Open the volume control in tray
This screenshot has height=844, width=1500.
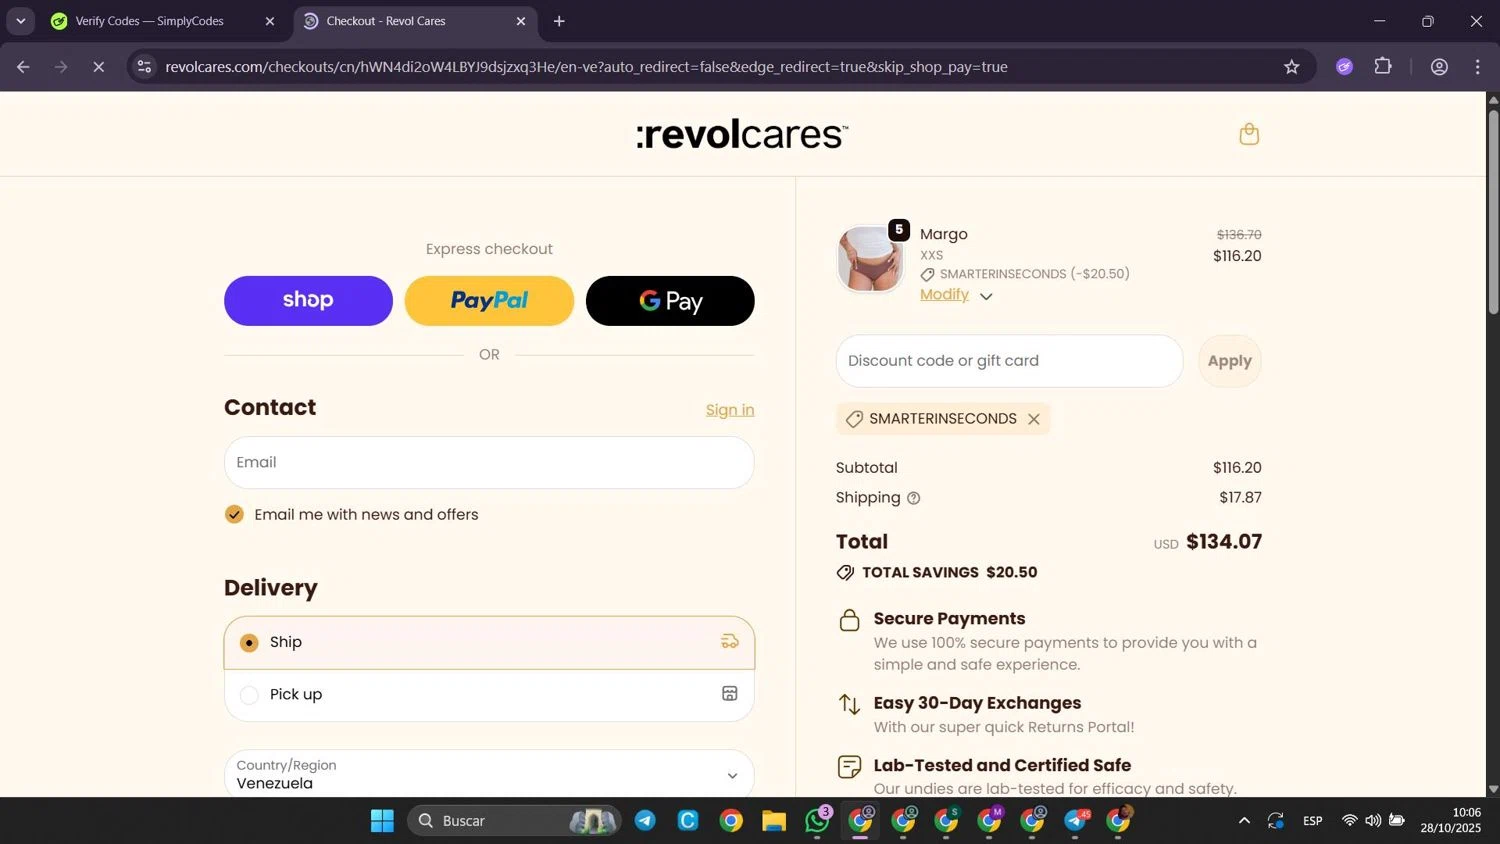point(1373,821)
